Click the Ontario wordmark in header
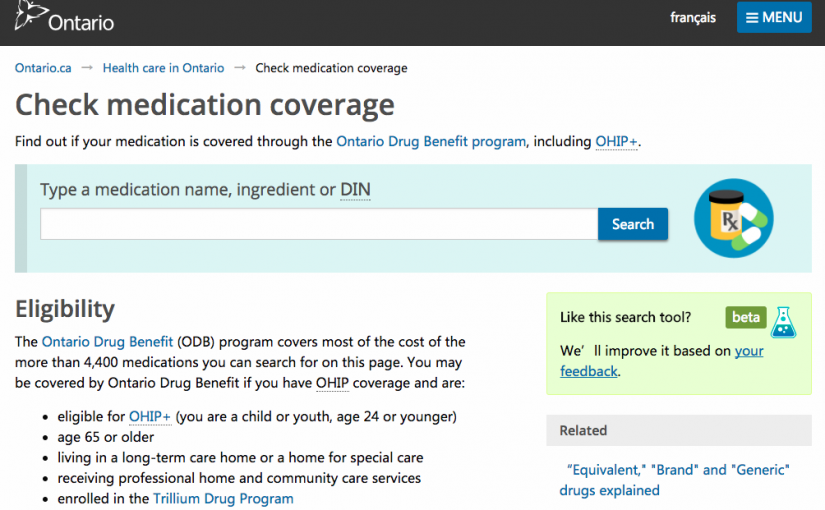Viewport: 825px width, 510px height. pyautogui.click(x=81, y=21)
